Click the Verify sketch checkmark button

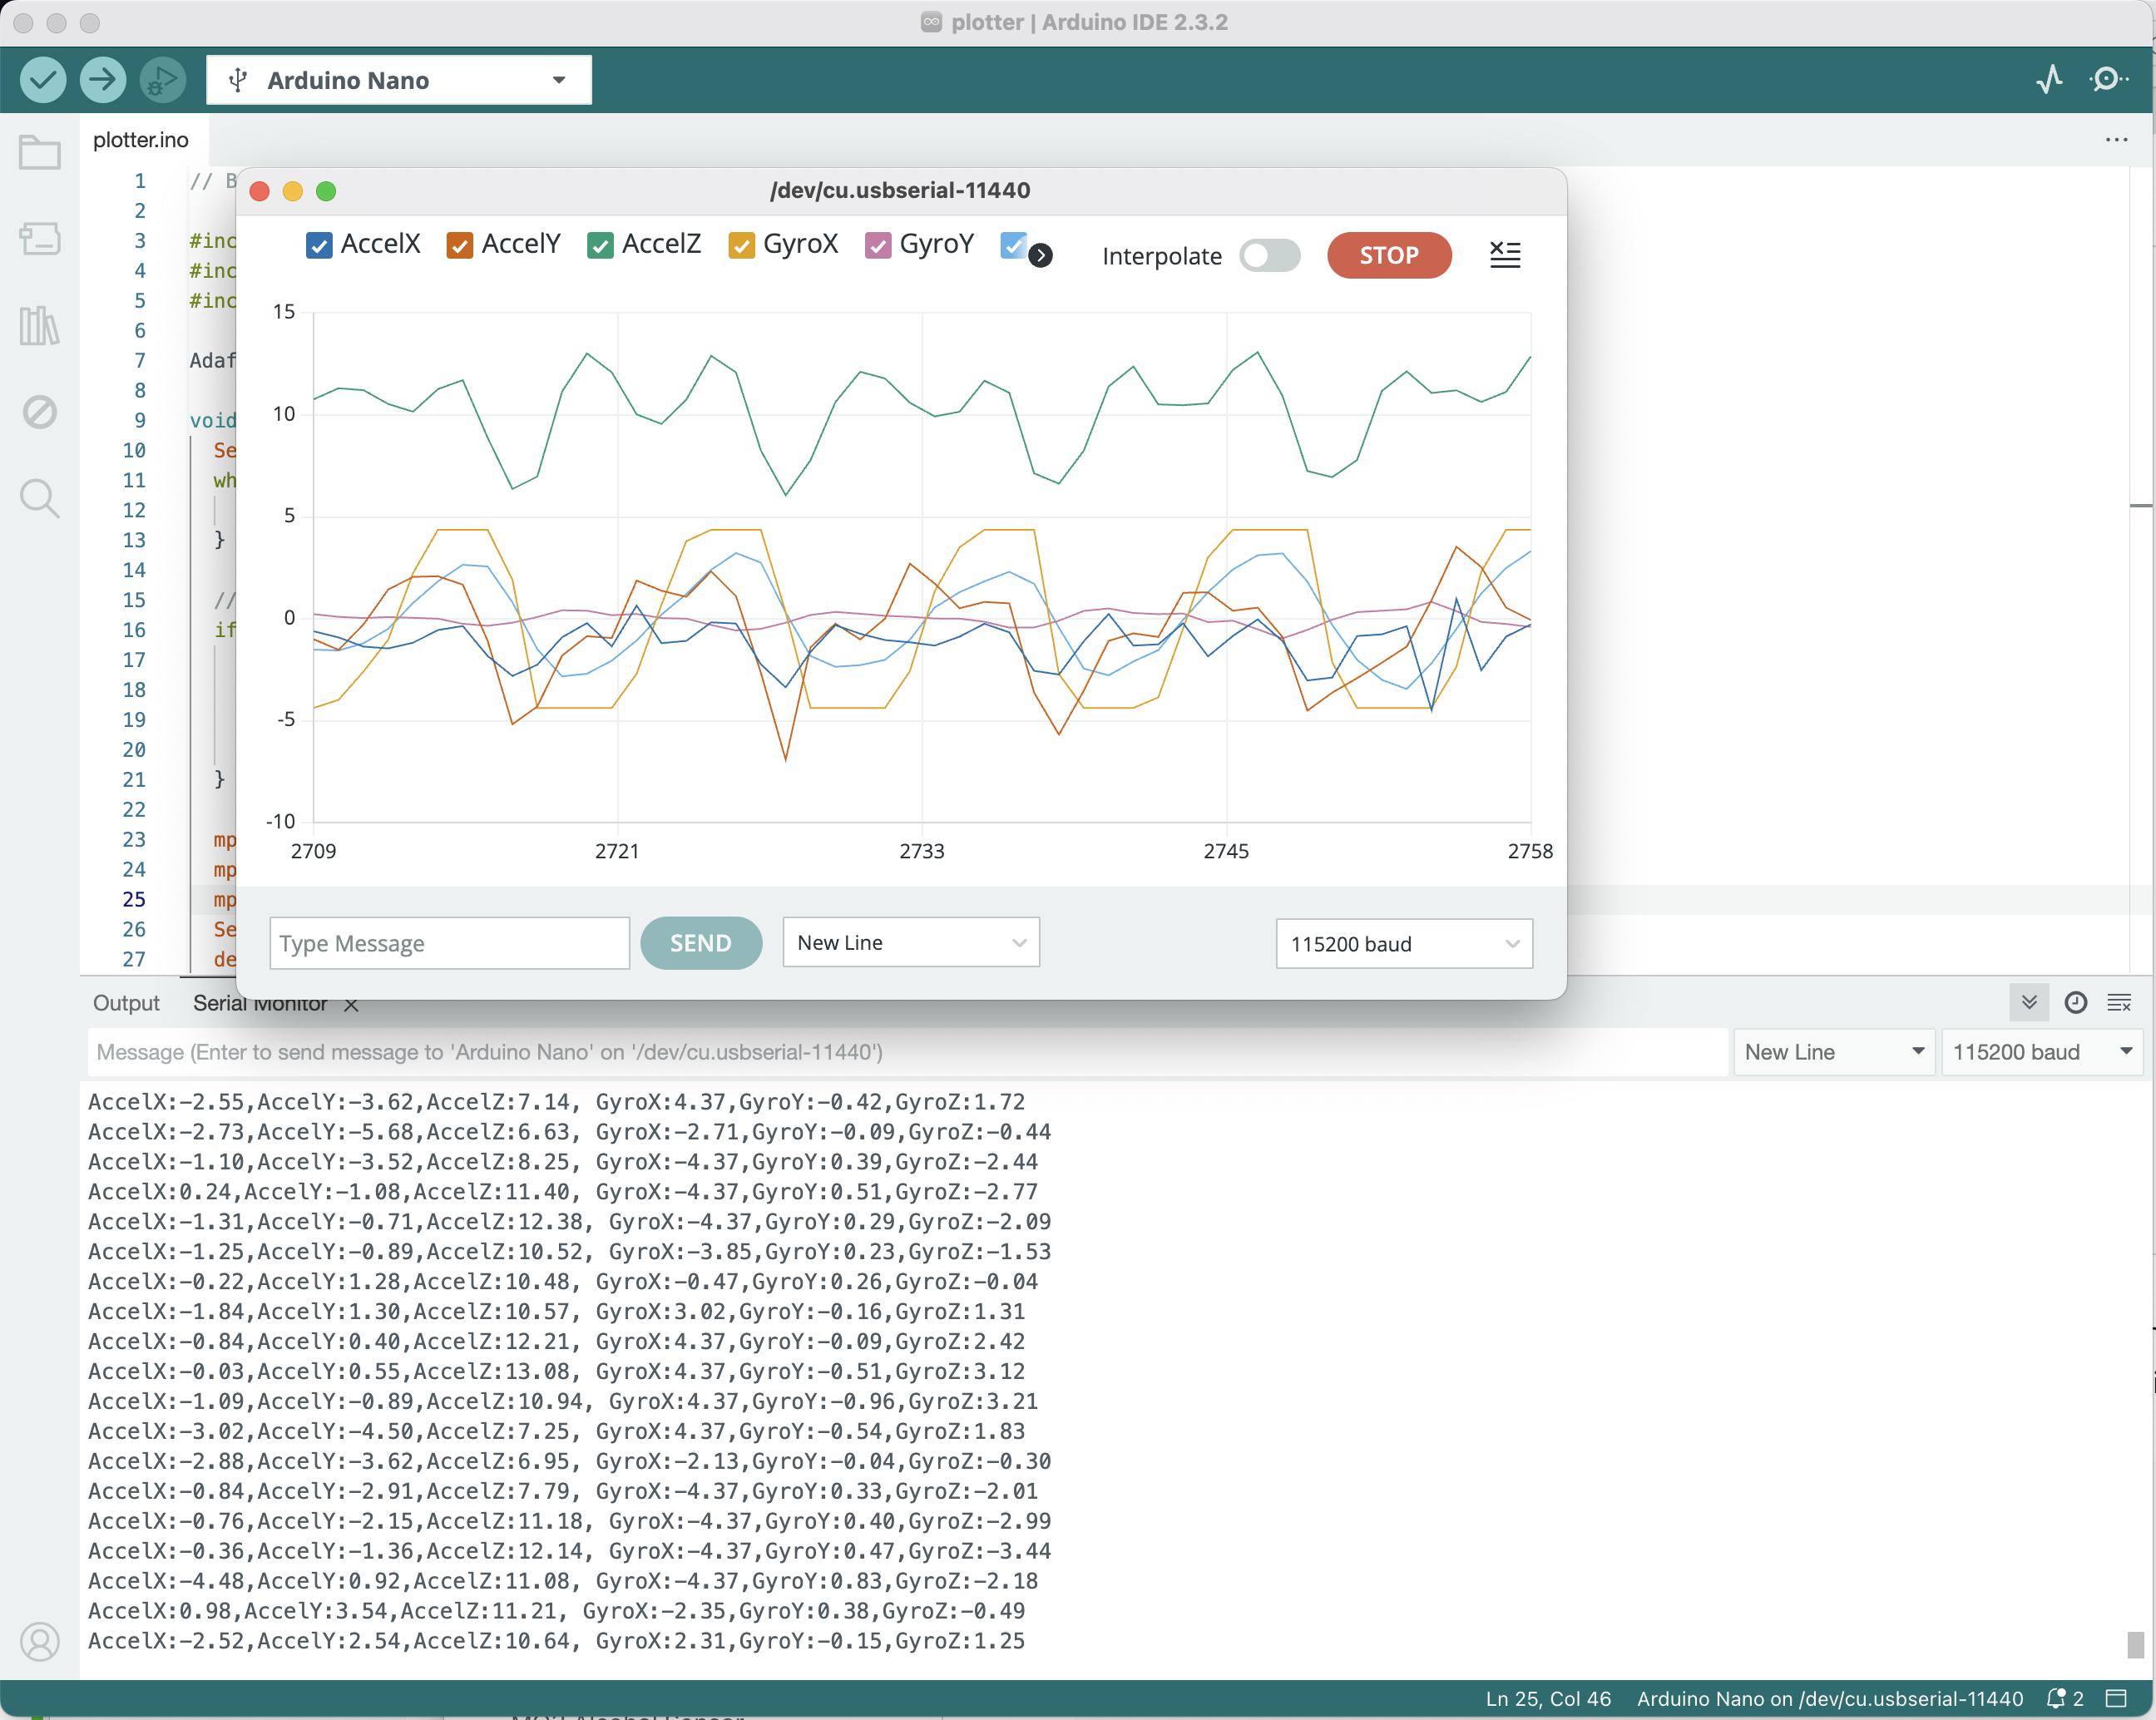[43, 80]
